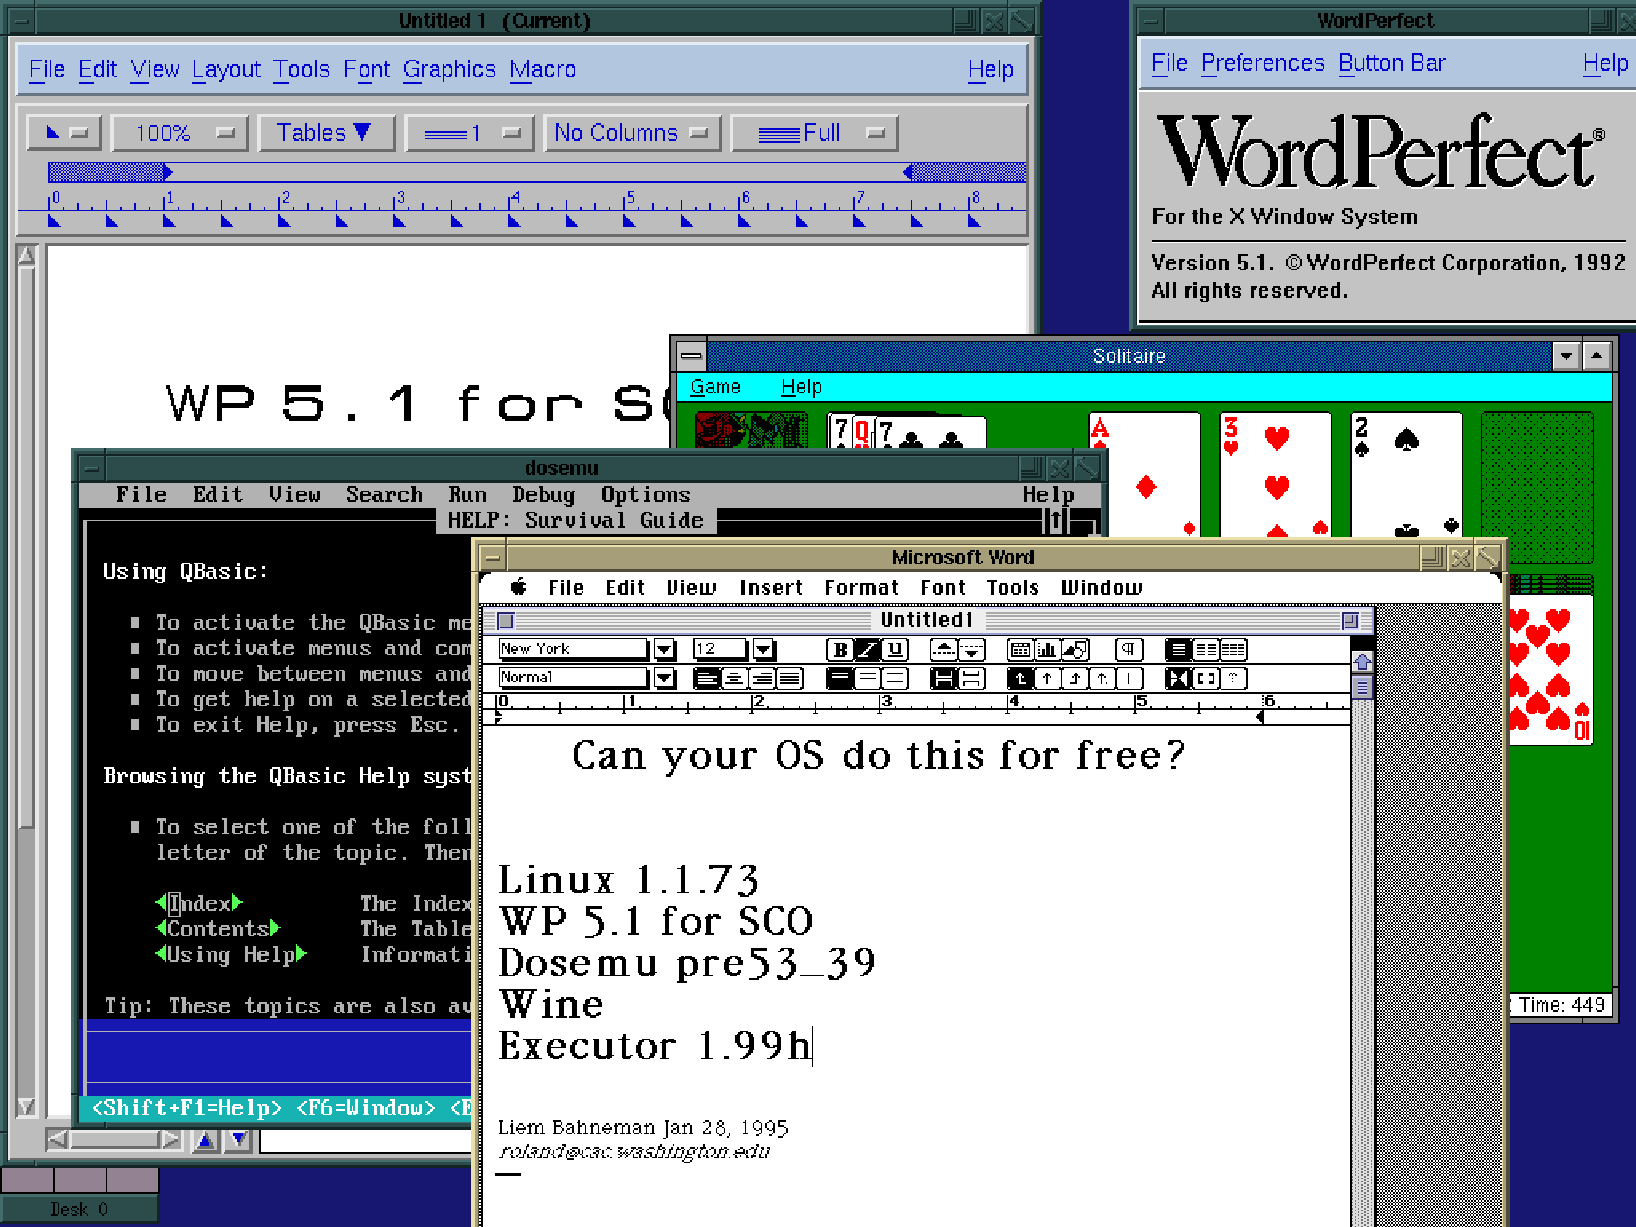Select justified paragraph alignment in Word ruler
Viewport: 1636px width, 1227px height.
click(790, 679)
